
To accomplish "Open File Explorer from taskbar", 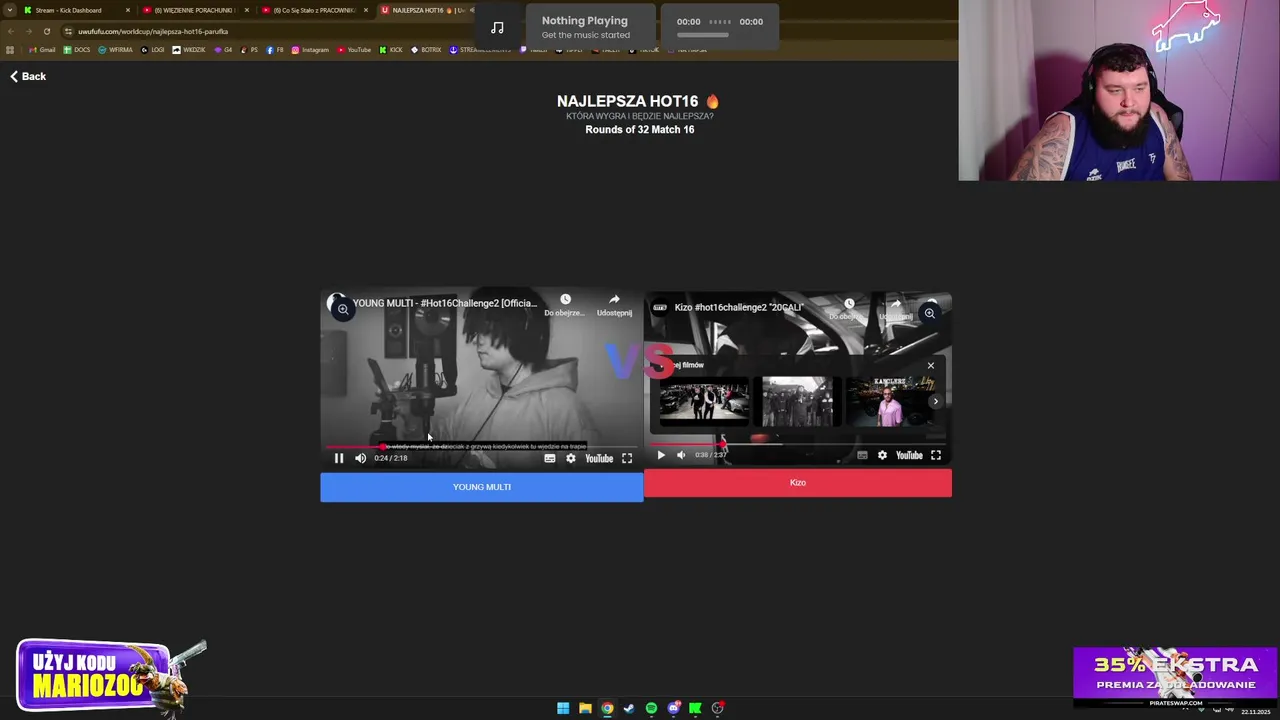I will click(x=585, y=708).
